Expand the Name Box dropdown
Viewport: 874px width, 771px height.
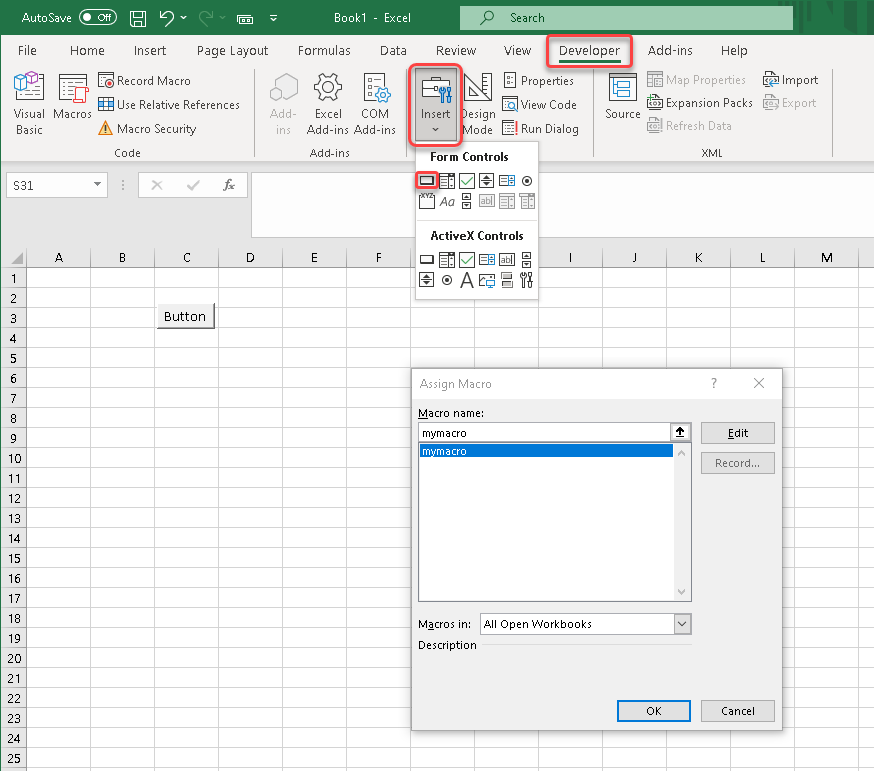coord(97,185)
